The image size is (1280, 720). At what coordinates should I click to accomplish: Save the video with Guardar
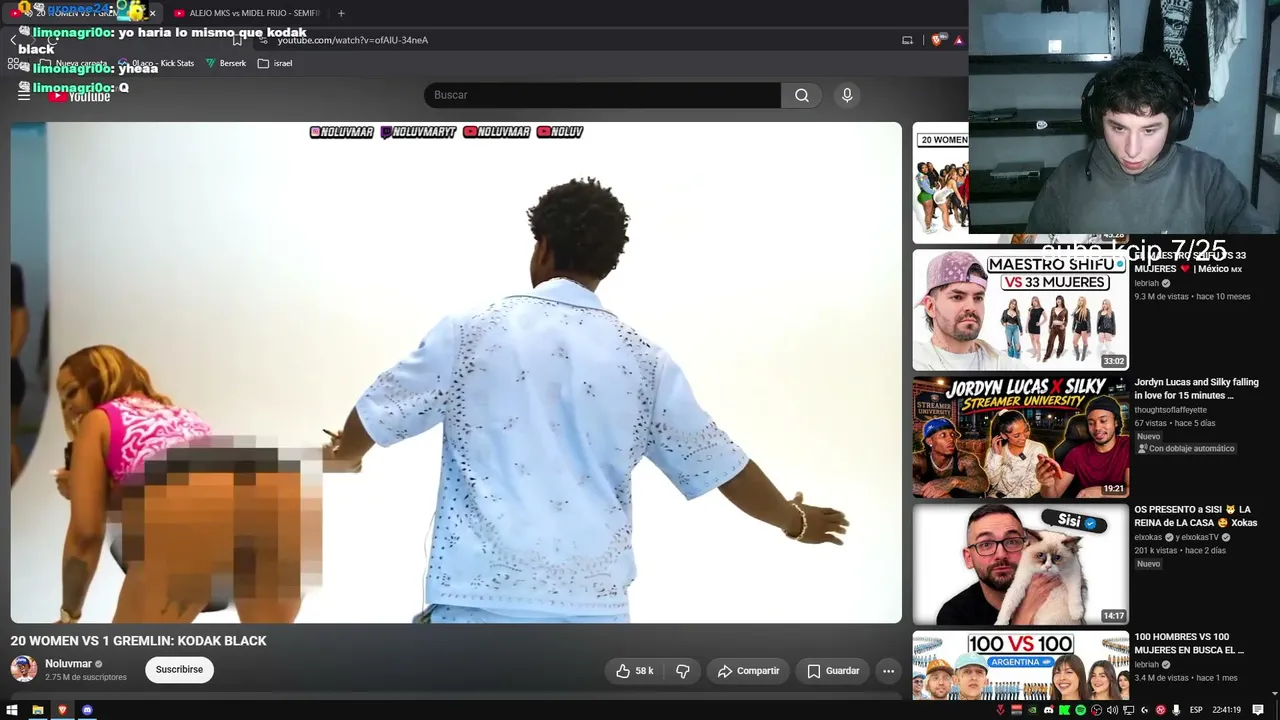pyautogui.click(x=833, y=671)
